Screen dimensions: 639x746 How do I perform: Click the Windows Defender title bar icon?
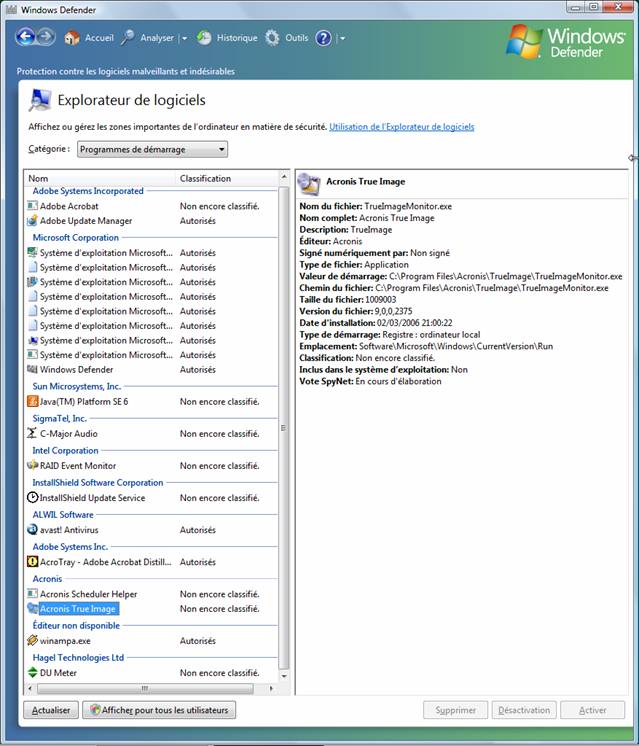pos(11,10)
